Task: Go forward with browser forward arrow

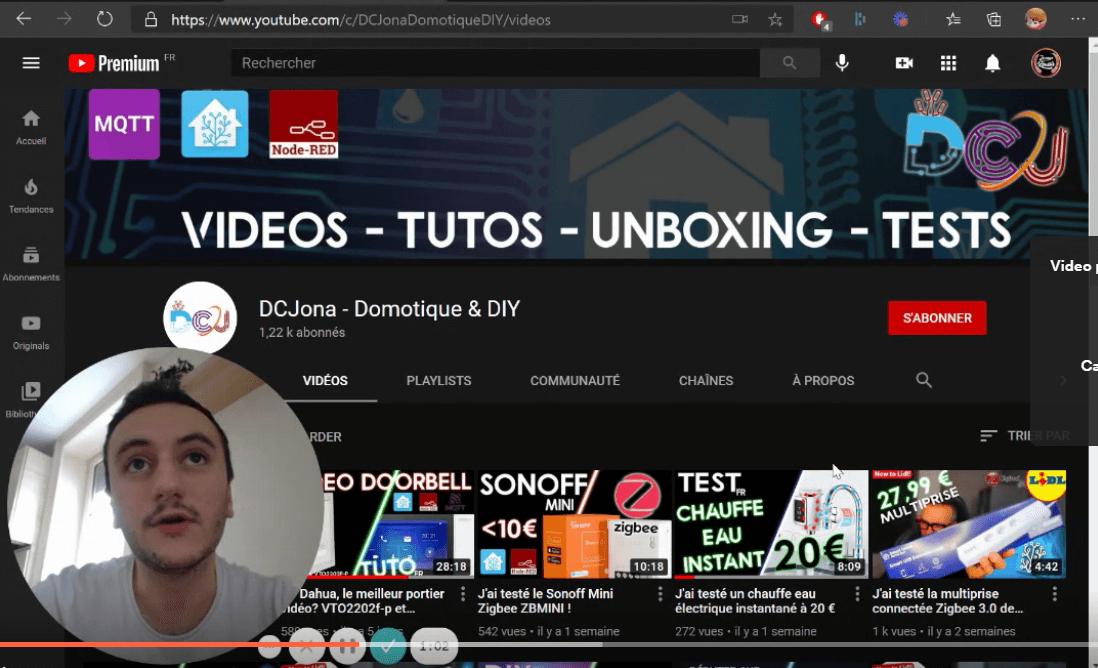Action: coord(64,19)
